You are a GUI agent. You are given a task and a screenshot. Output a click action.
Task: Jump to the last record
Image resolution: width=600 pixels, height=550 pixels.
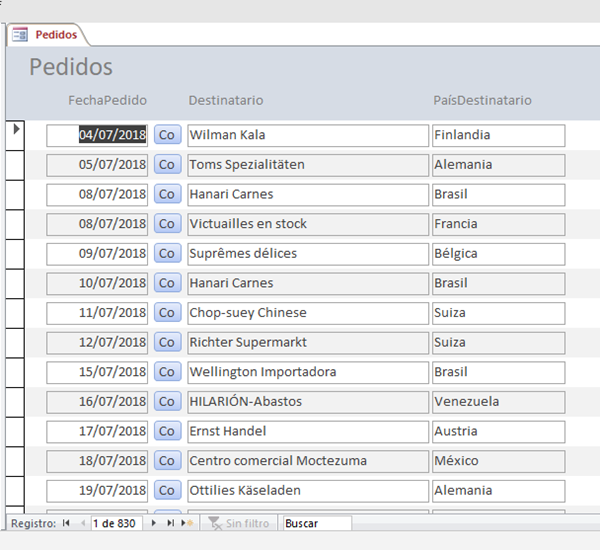(x=170, y=523)
